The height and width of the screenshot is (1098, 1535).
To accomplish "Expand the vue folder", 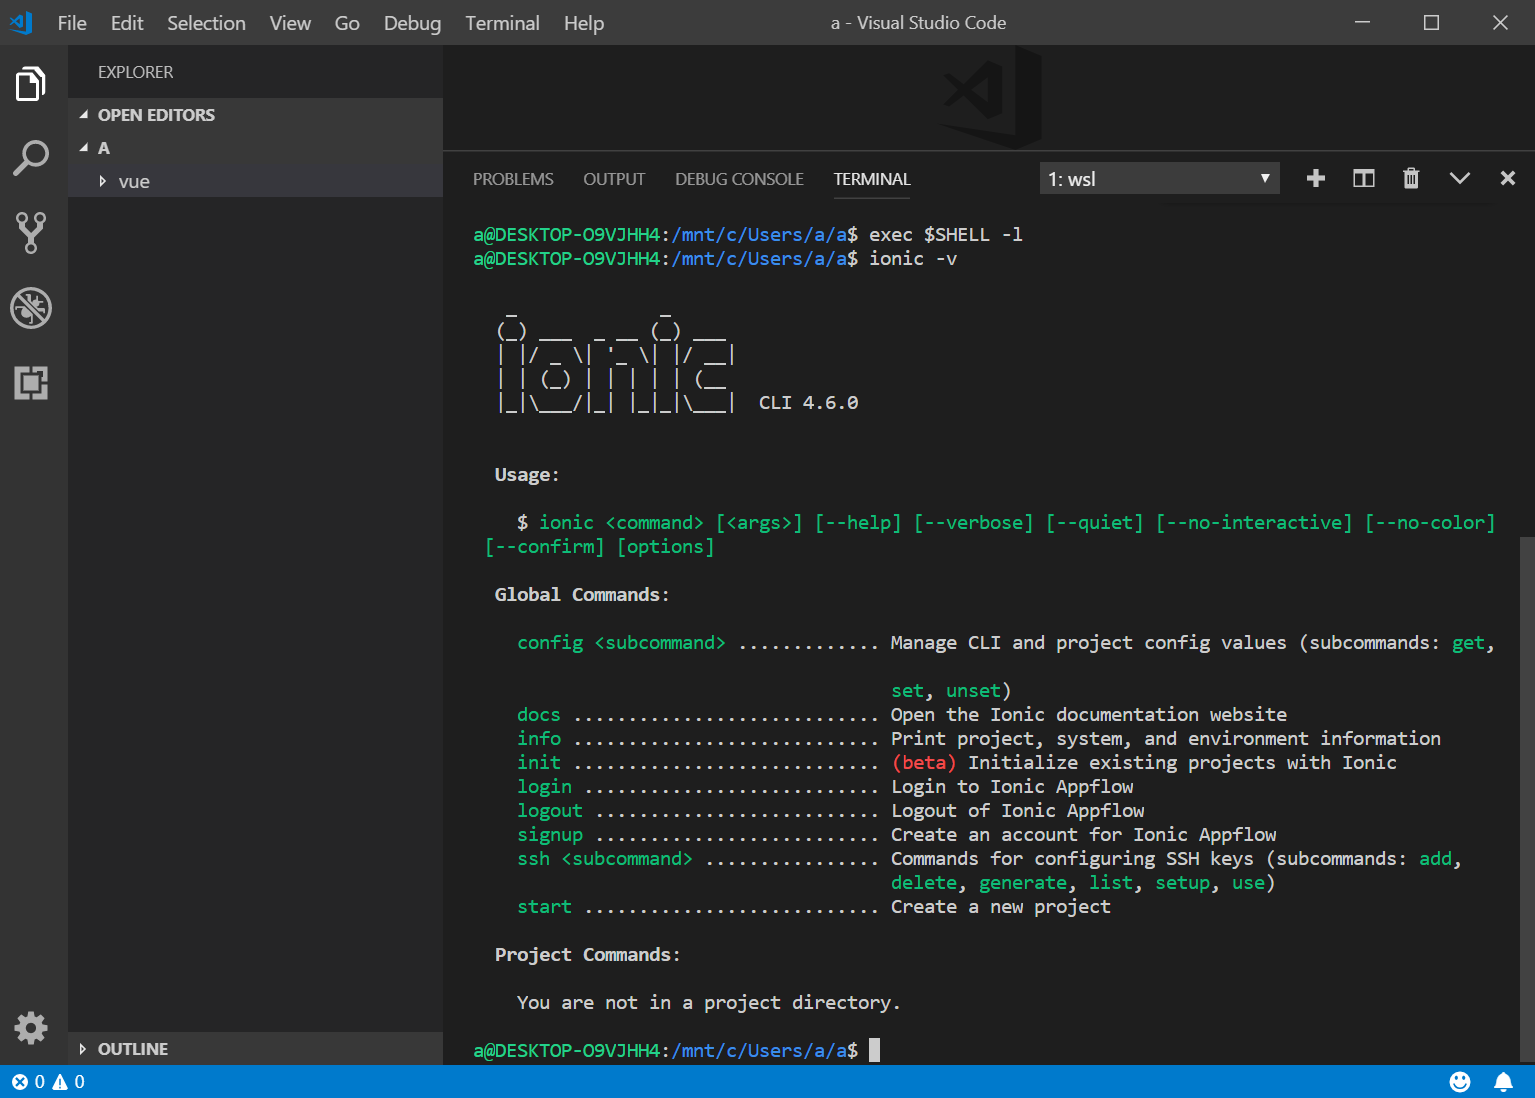I will [x=134, y=181].
